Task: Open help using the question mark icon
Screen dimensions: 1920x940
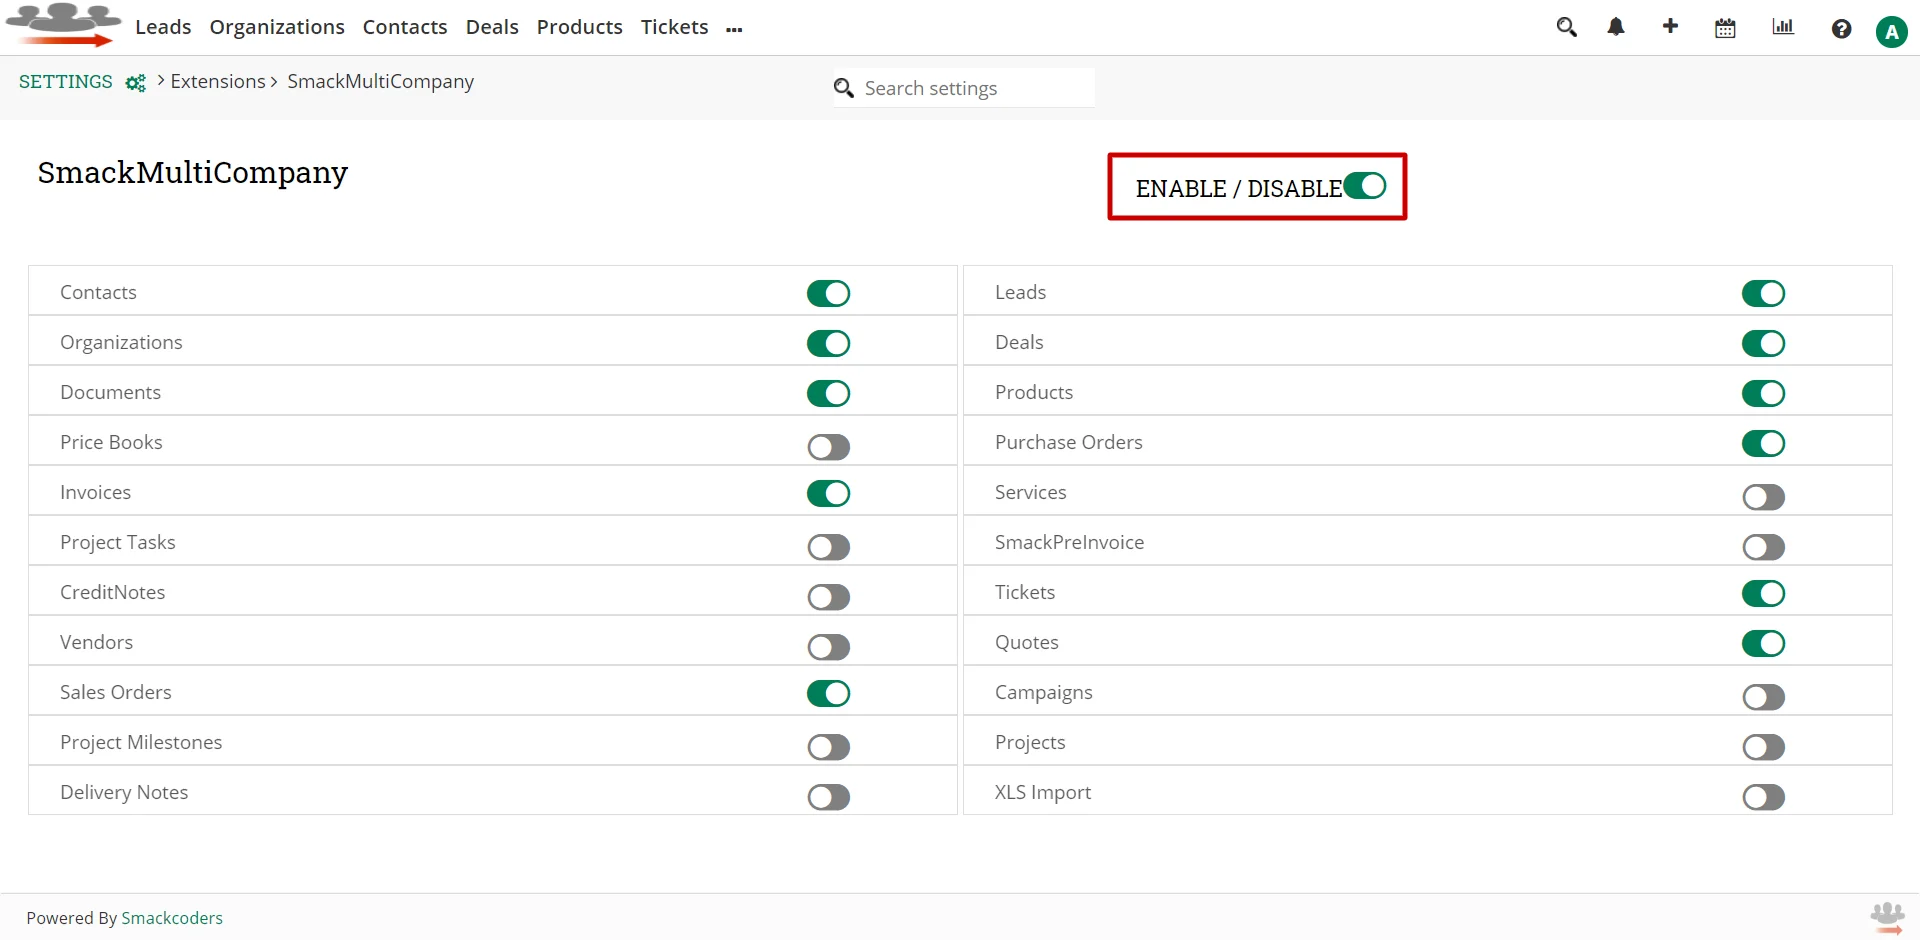Action: 1842,28
